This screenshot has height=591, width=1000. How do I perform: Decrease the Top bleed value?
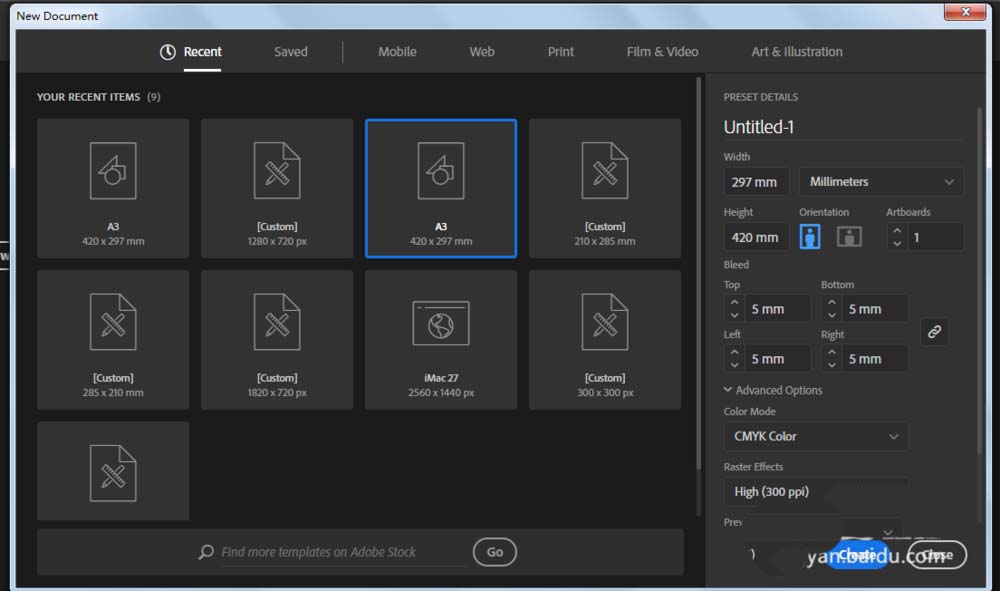[x=734, y=315]
